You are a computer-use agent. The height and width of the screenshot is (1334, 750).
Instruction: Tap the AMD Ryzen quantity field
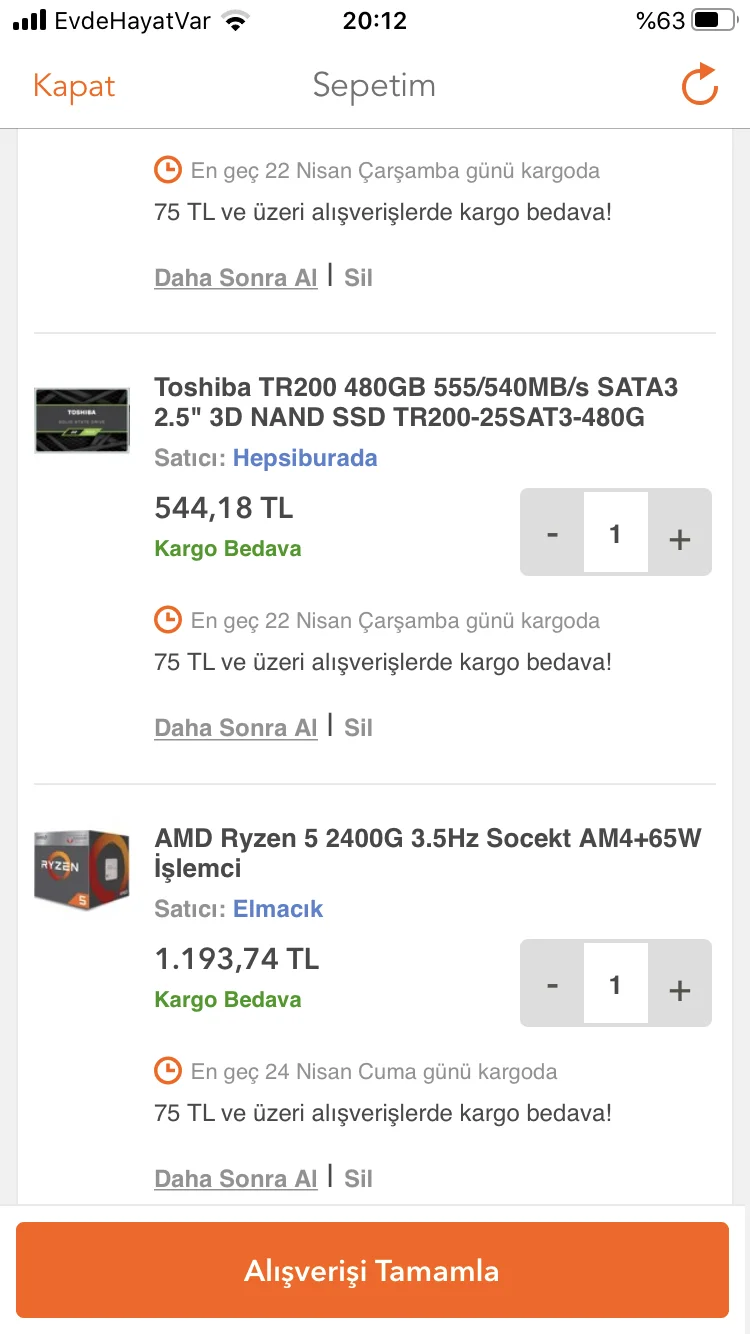615,985
